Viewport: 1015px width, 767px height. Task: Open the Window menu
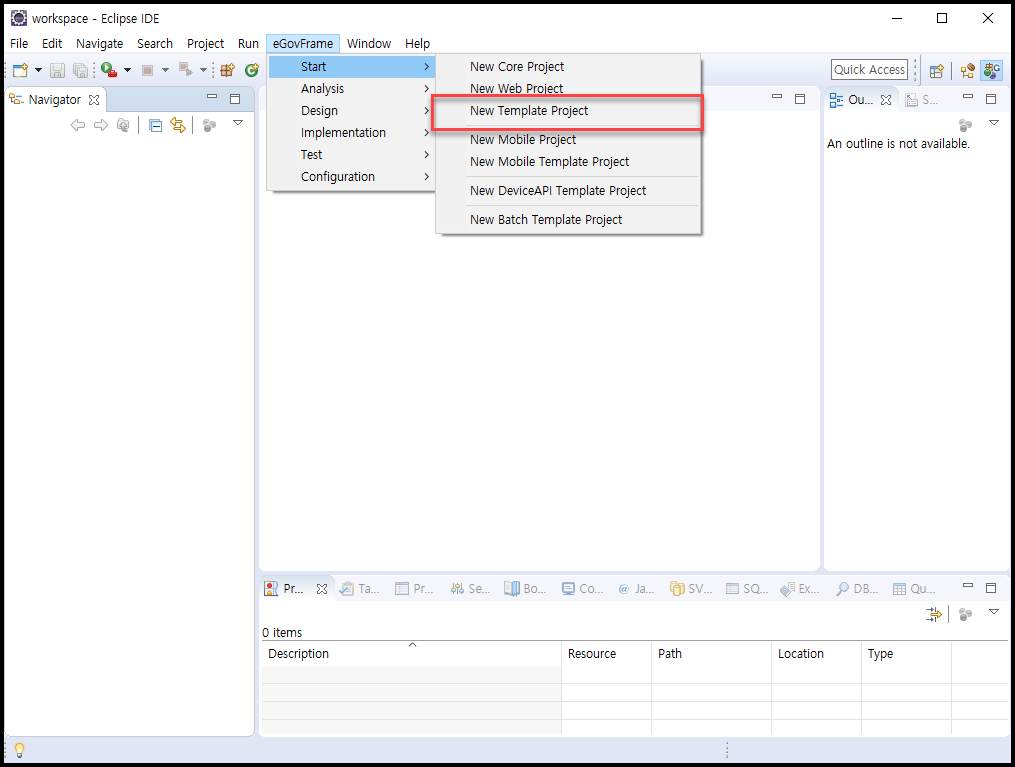click(x=369, y=43)
